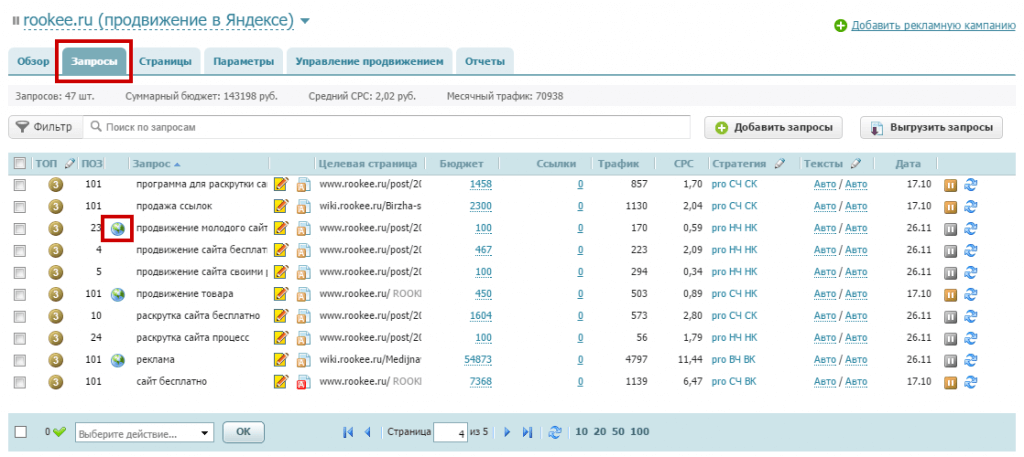Select the 'реклама' row checkbox
The height and width of the screenshot is (457, 1024).
coord(20,360)
